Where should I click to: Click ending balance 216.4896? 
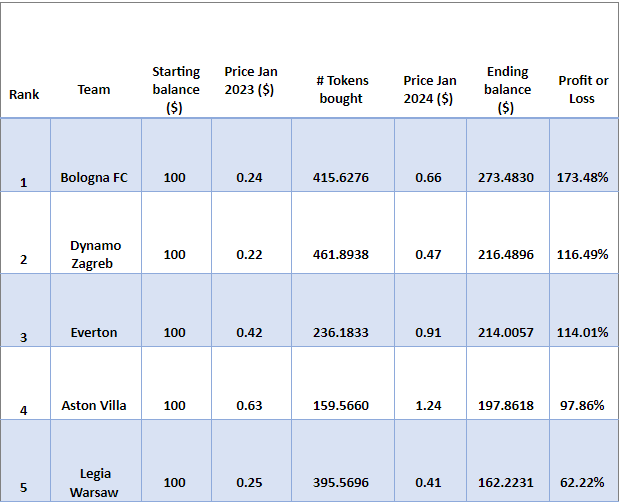[506, 255]
